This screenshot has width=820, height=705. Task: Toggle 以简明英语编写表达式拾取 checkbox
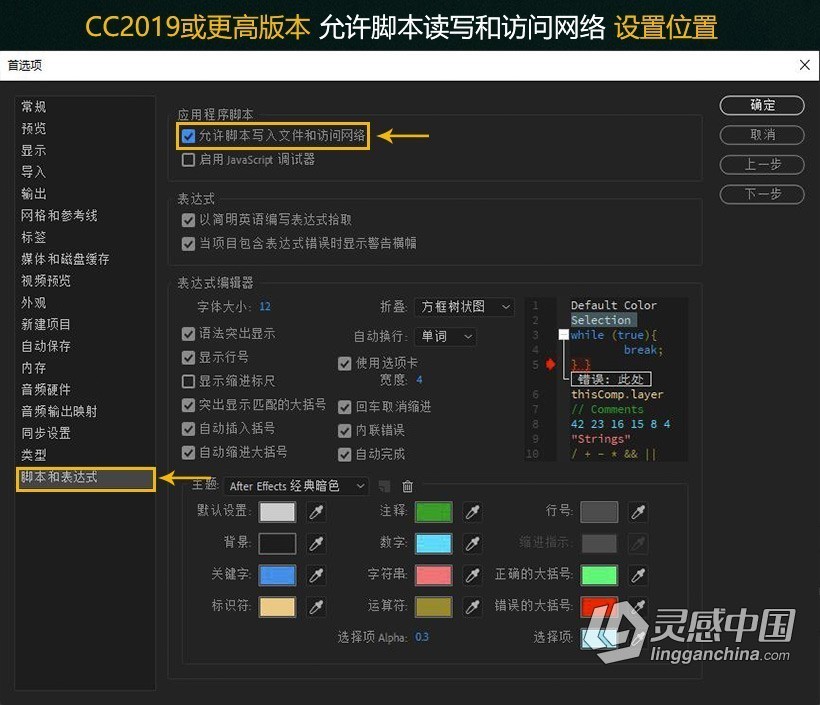pyautogui.click(x=188, y=220)
